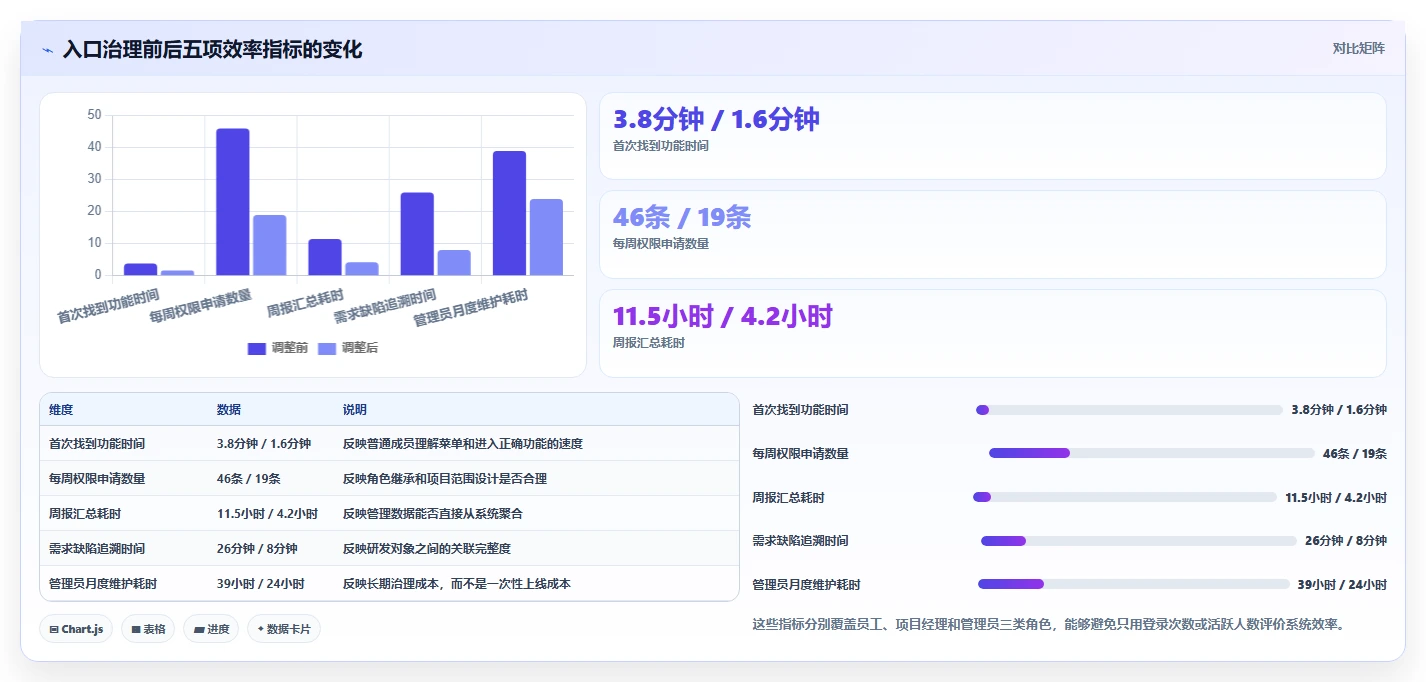Click description 反映管理数据能否直接从系统聚合
1426x682 pixels.
click(x=433, y=514)
